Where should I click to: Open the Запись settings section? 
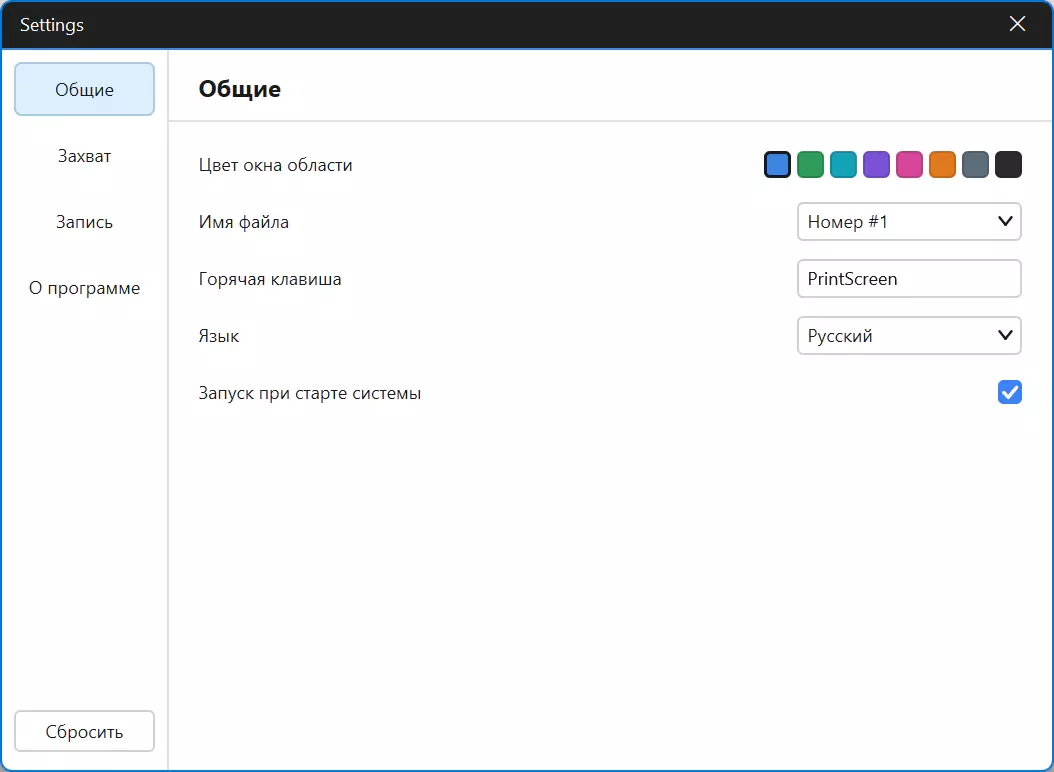point(84,222)
